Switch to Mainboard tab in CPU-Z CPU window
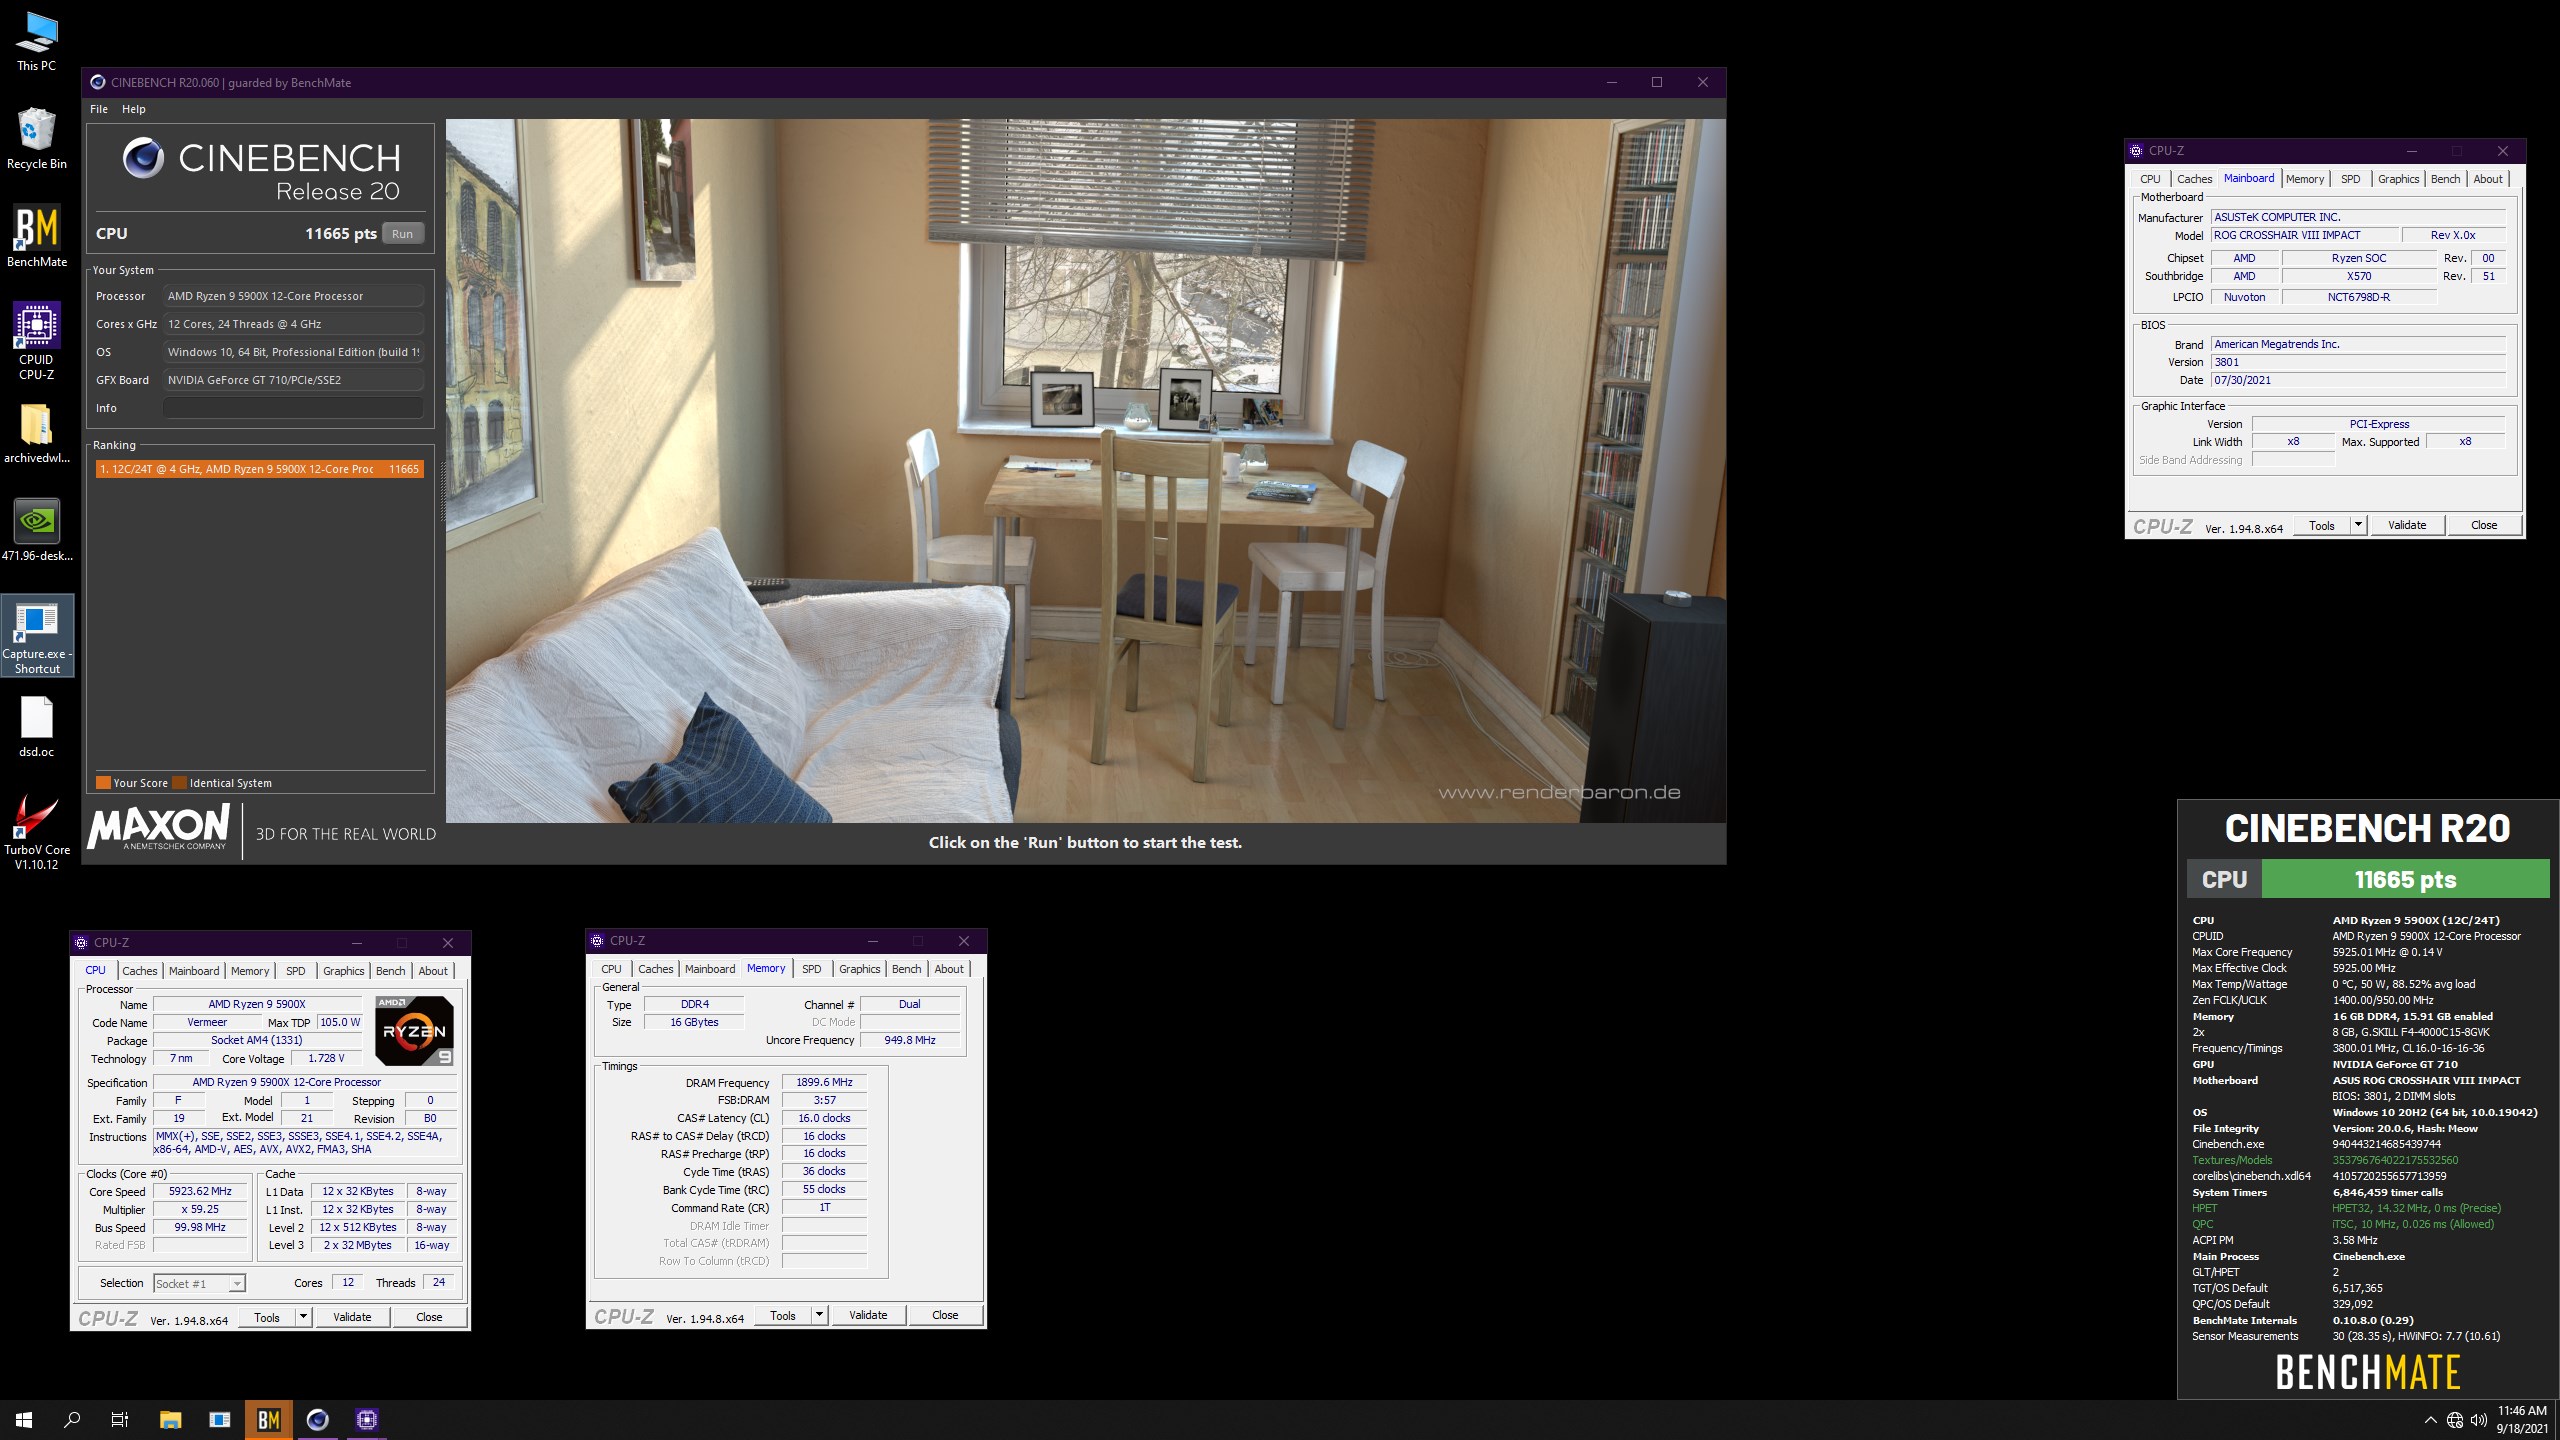This screenshot has height=1440, width=2560. pyautogui.click(x=194, y=971)
